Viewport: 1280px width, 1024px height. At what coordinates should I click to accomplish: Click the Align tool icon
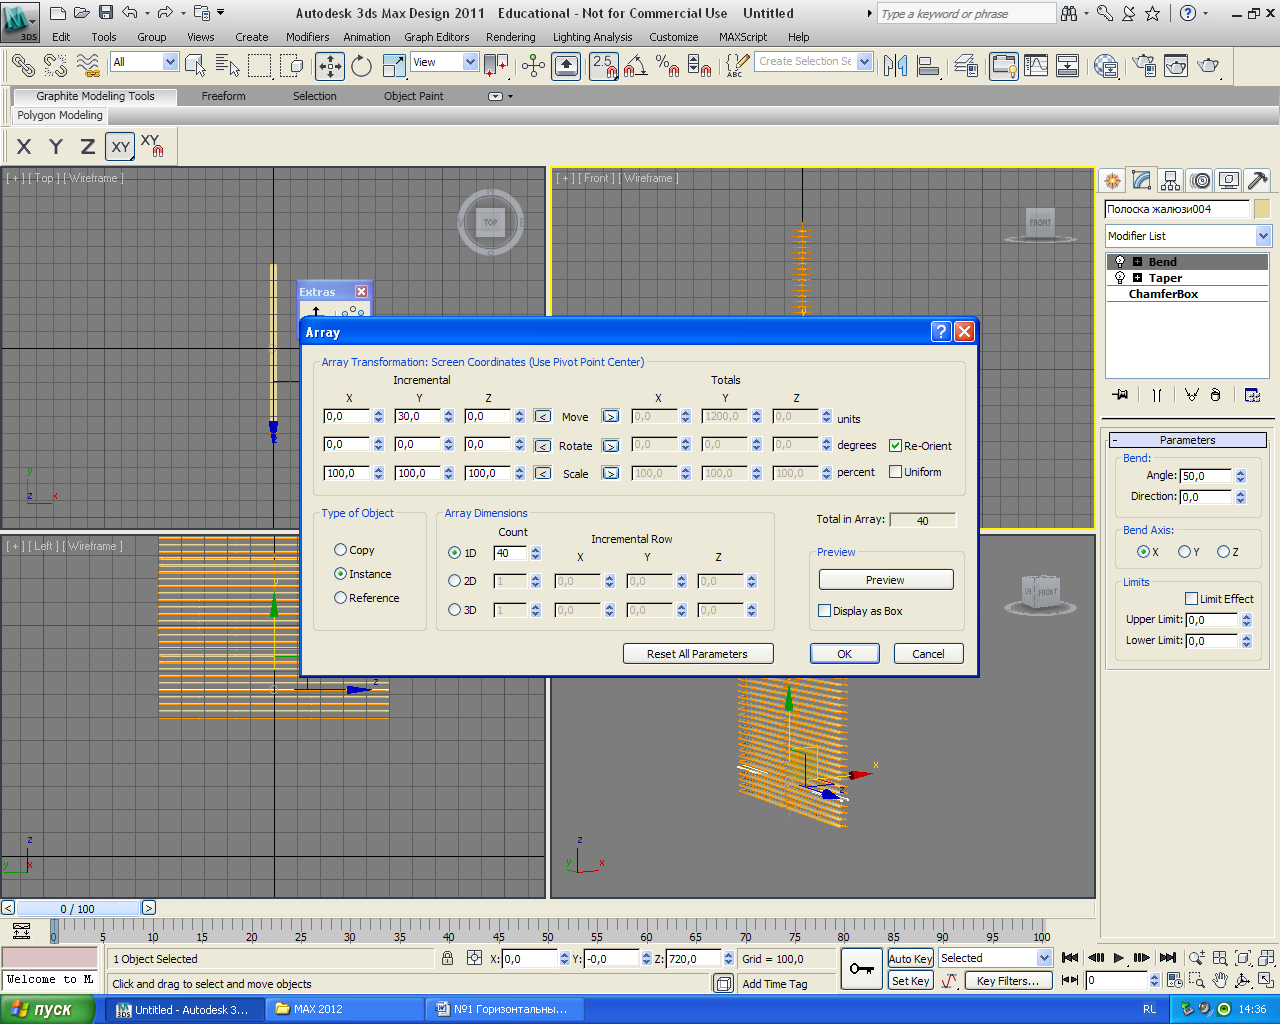pyautogui.click(x=928, y=66)
